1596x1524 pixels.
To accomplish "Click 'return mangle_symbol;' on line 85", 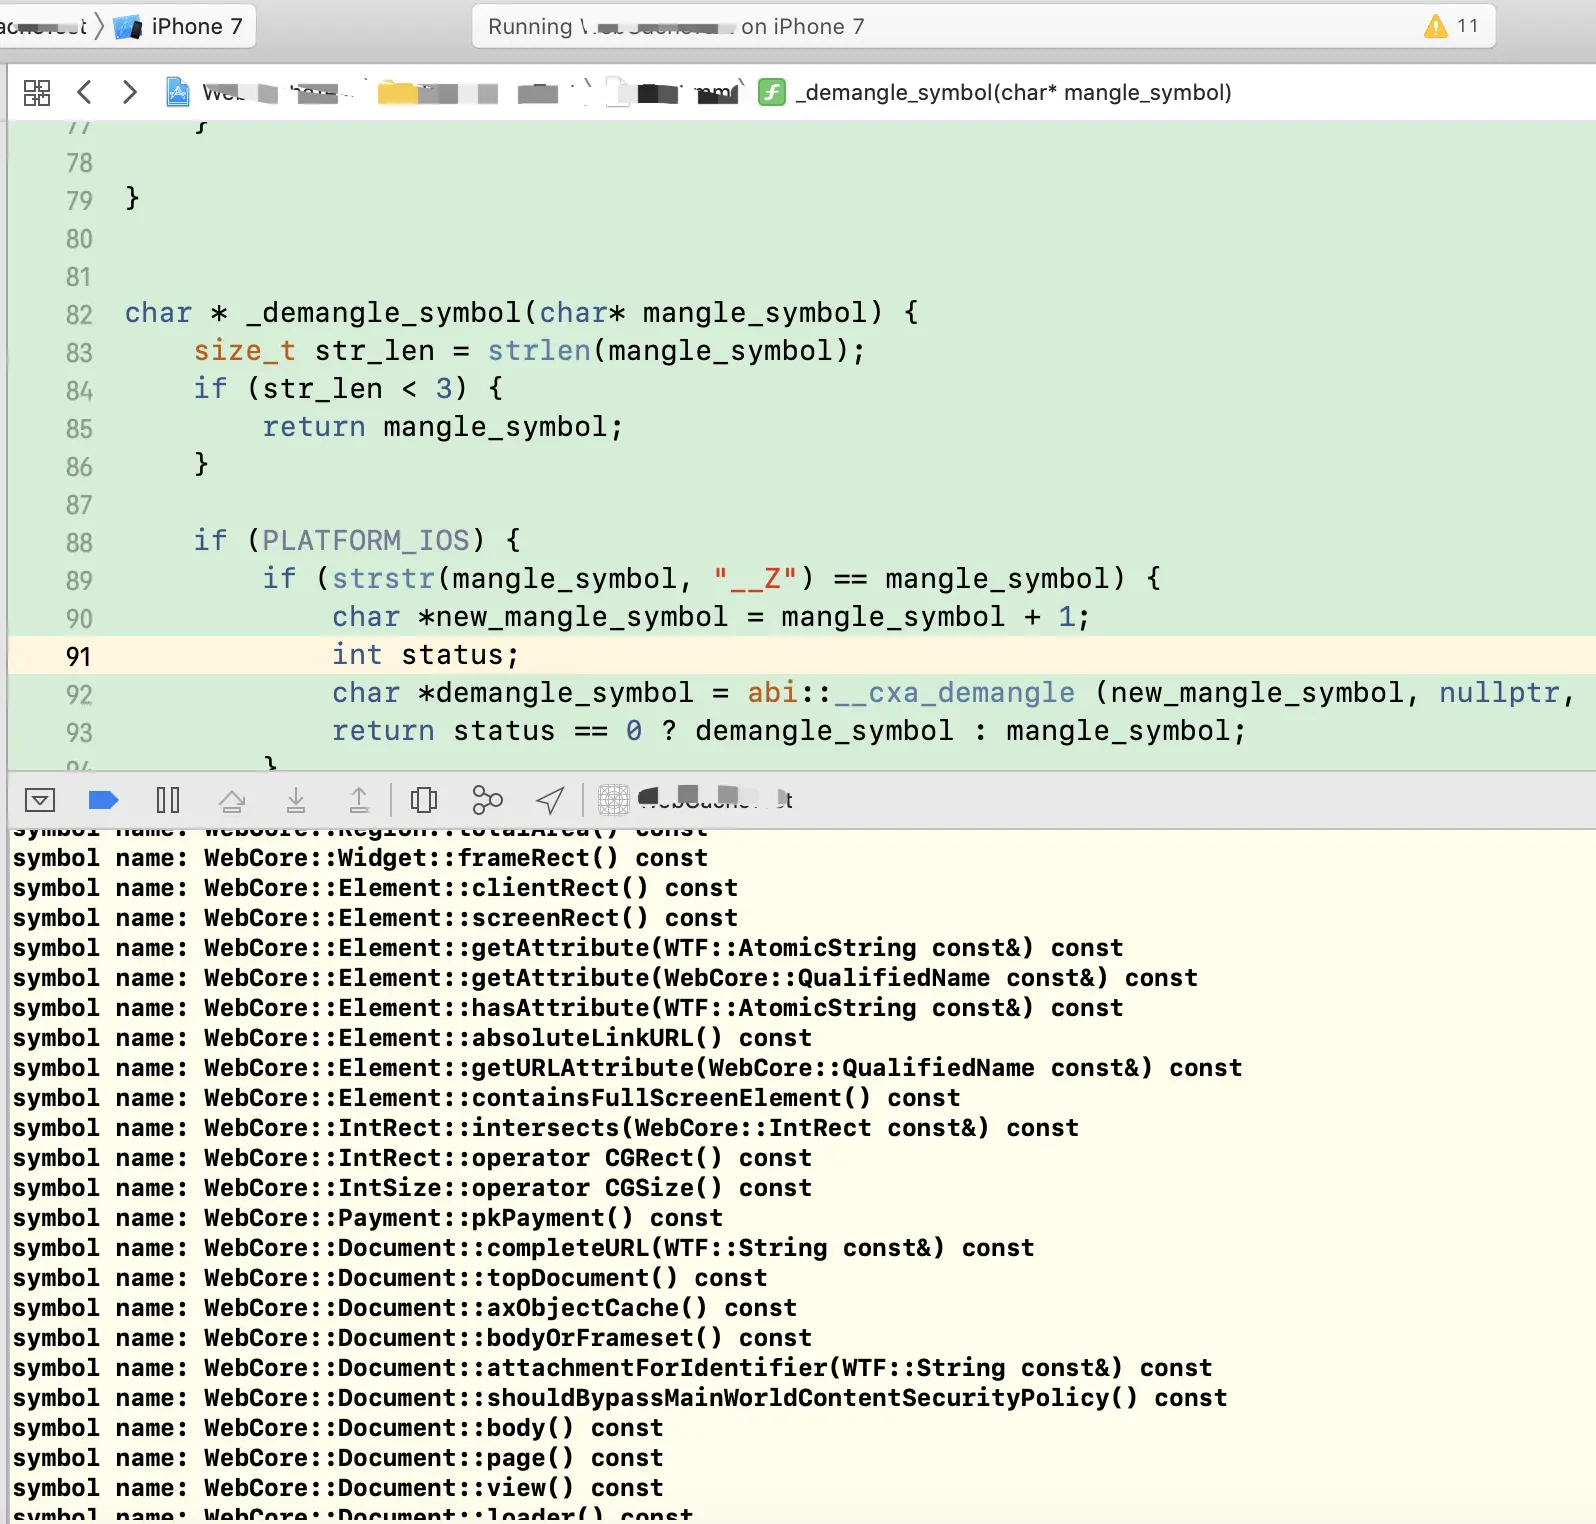I will coord(443,427).
